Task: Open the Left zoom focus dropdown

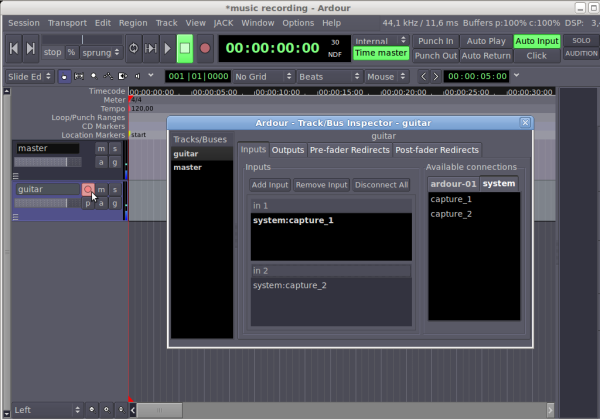Action: coord(47,410)
